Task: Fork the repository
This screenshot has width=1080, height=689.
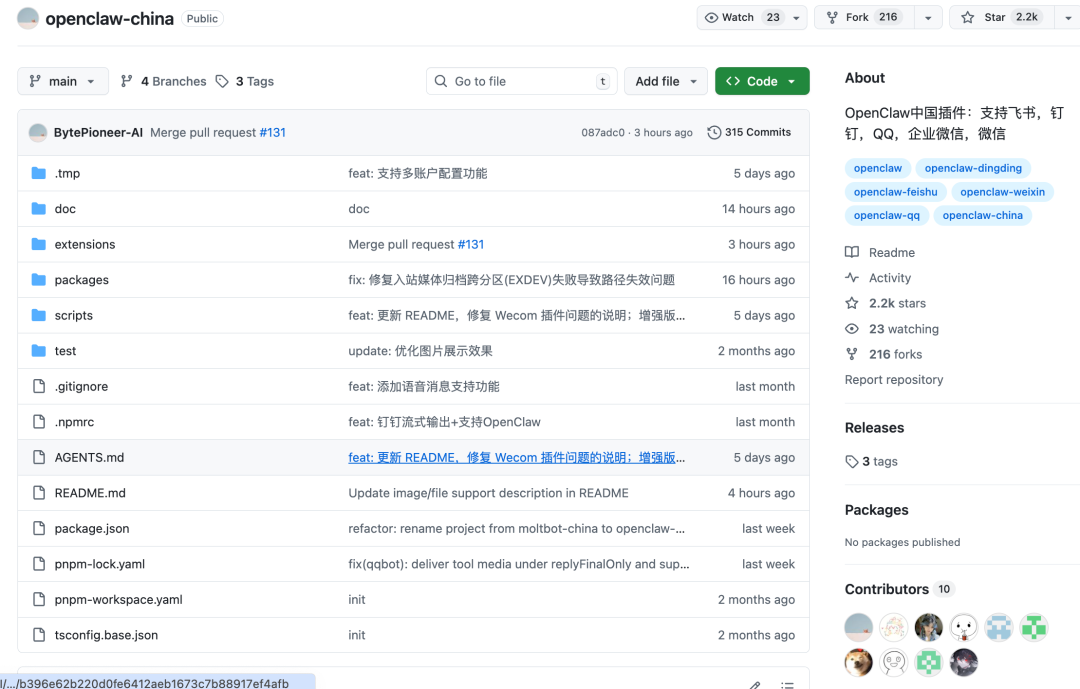Action: 864,18
